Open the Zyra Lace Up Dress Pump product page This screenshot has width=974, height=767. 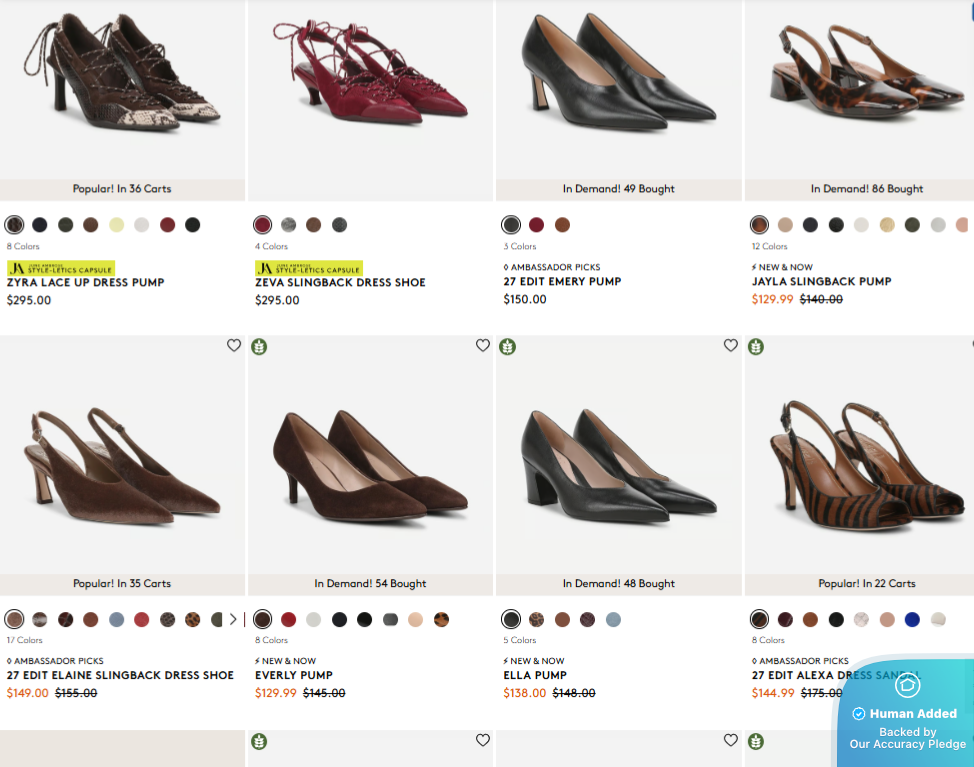(x=86, y=283)
